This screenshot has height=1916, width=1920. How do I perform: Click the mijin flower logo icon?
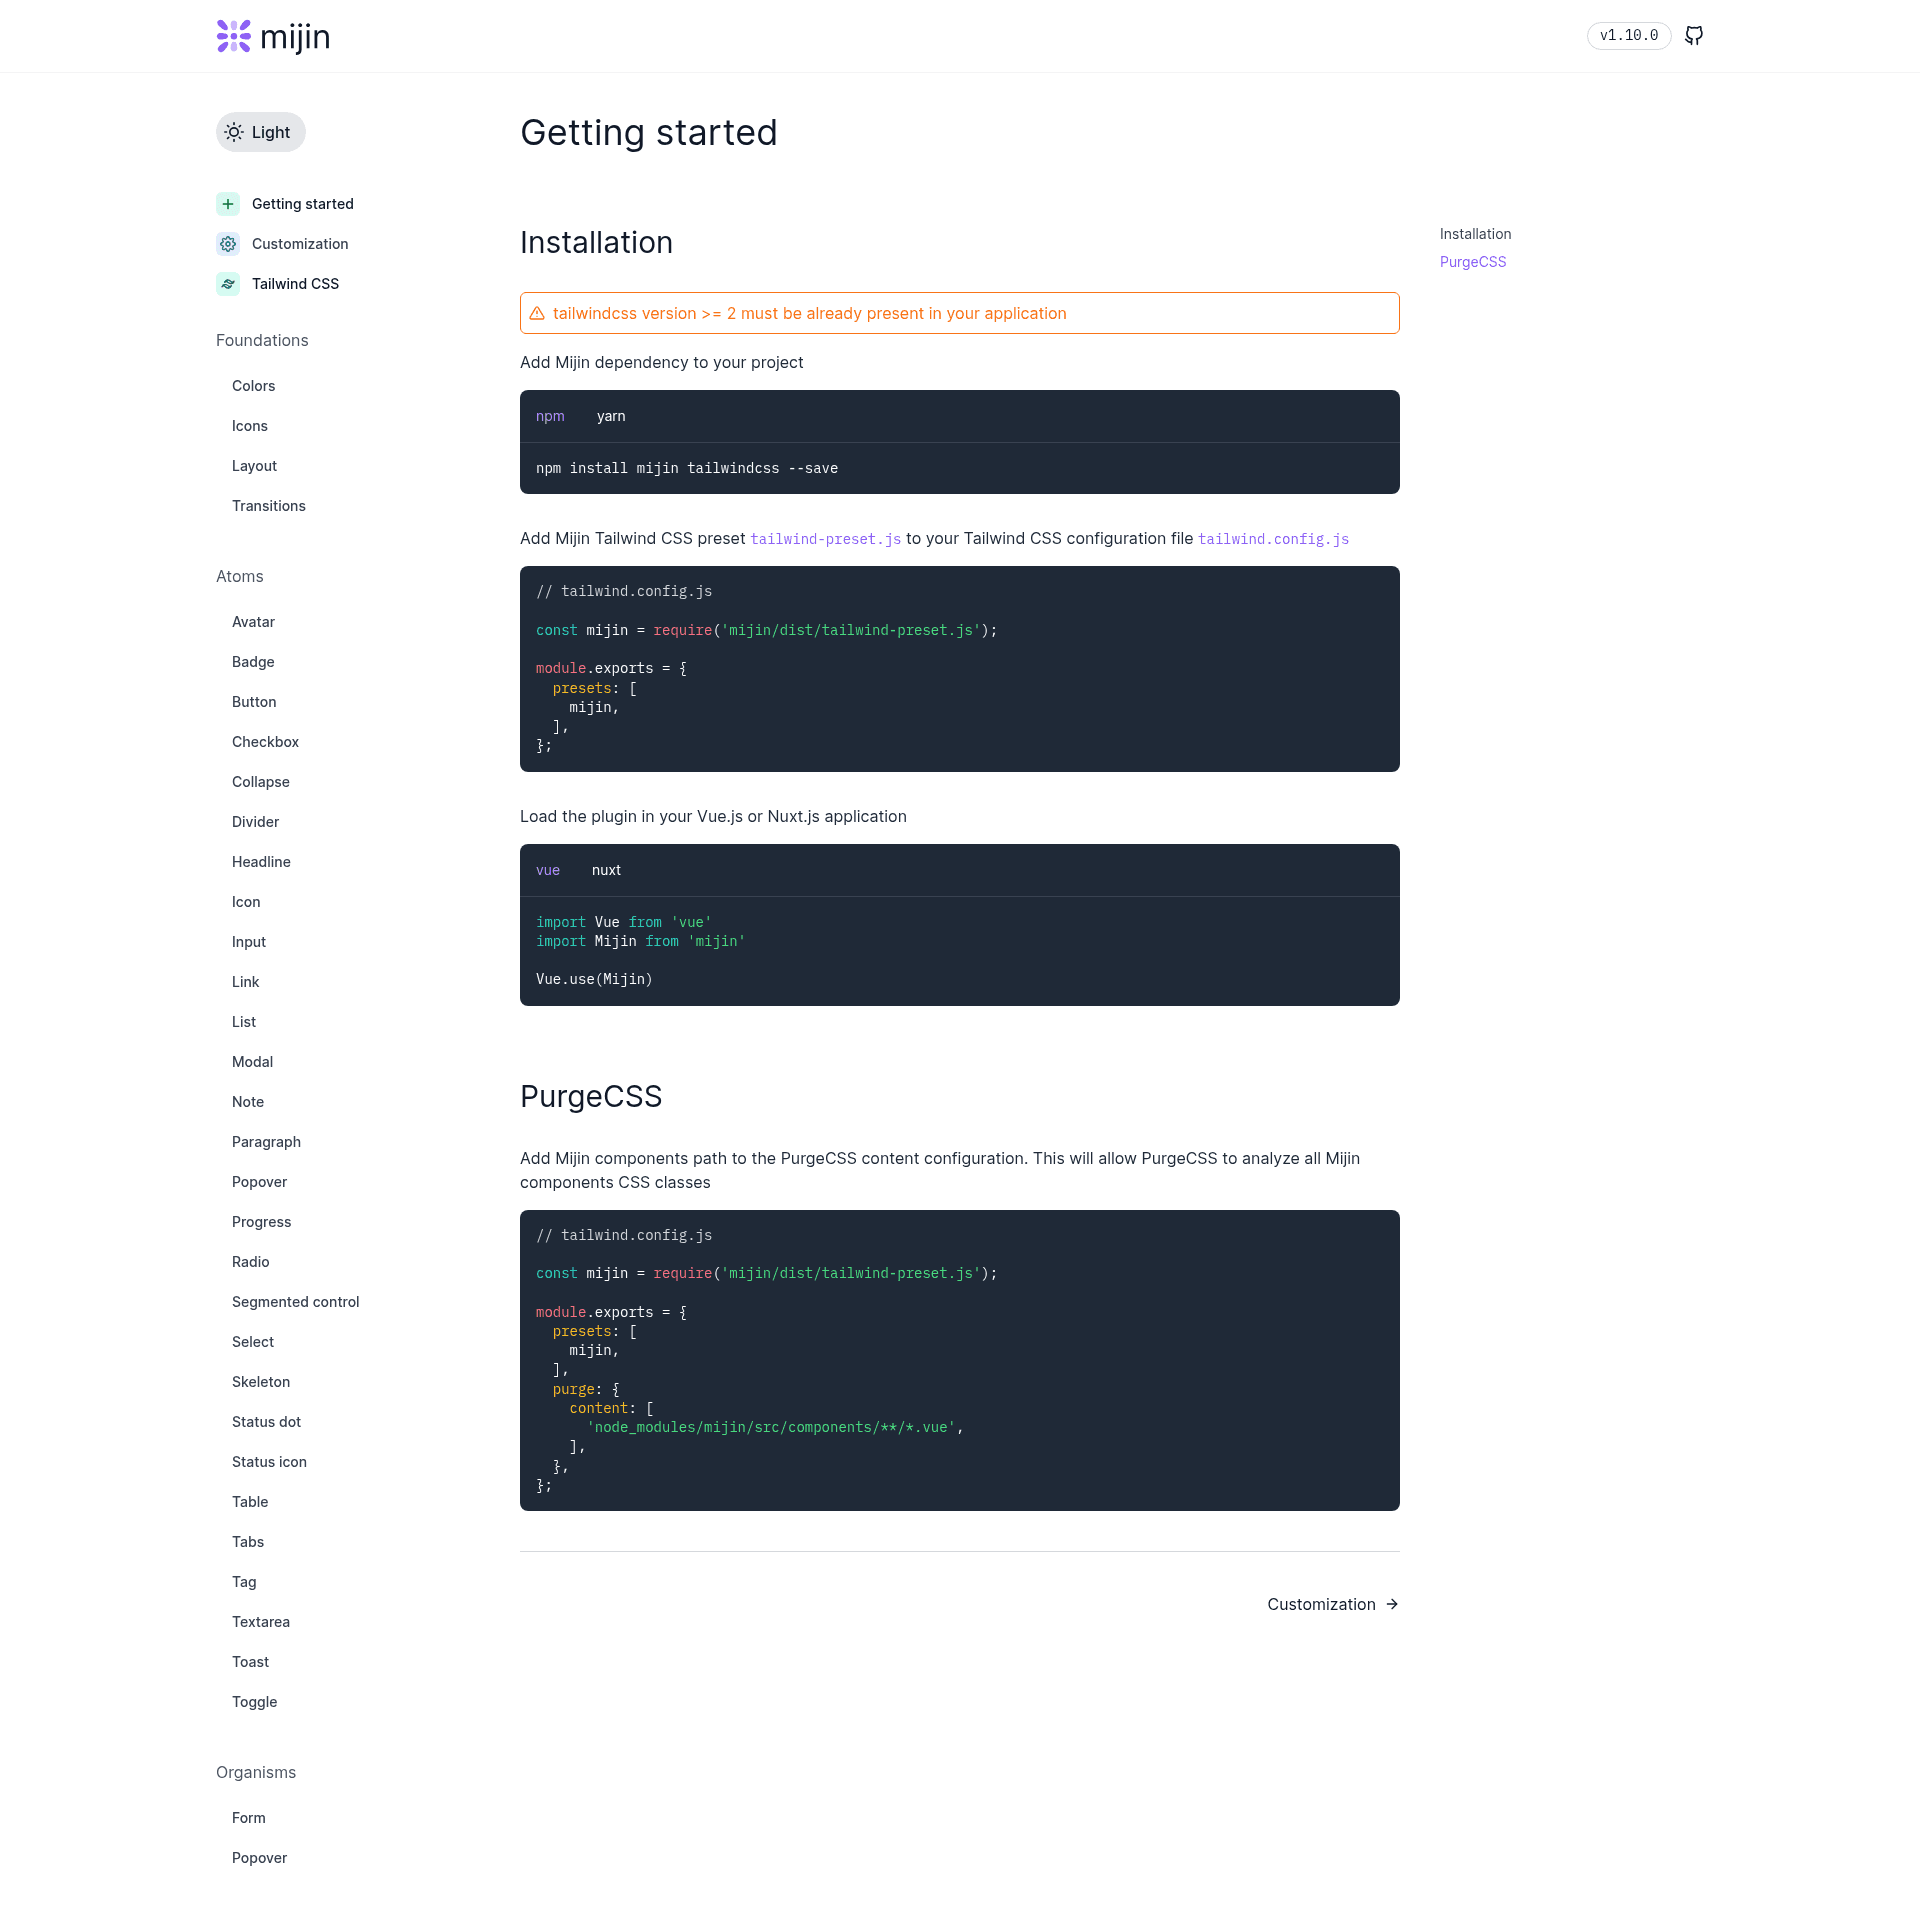[234, 36]
